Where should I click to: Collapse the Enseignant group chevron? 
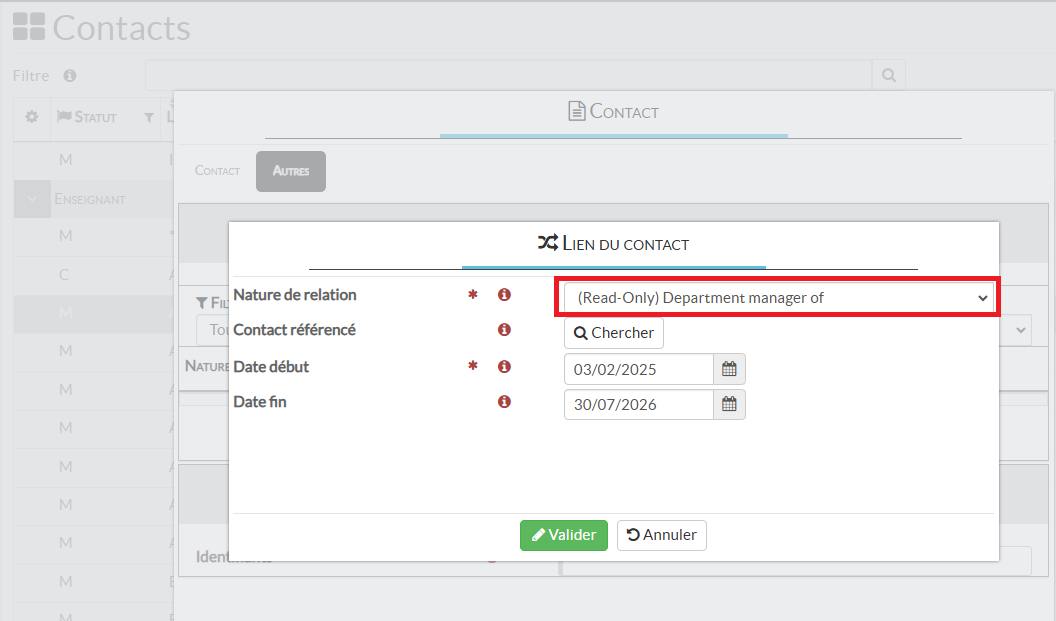coord(32,199)
